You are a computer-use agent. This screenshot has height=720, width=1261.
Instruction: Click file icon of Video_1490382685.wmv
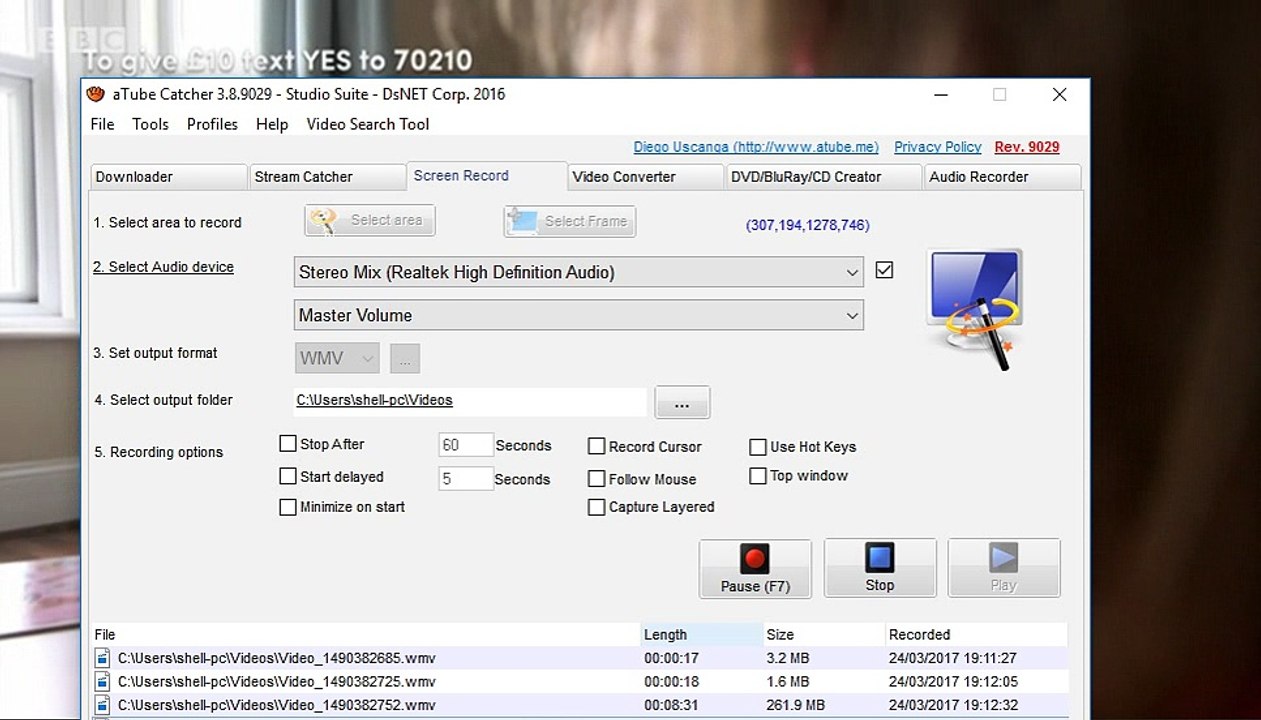pos(102,658)
